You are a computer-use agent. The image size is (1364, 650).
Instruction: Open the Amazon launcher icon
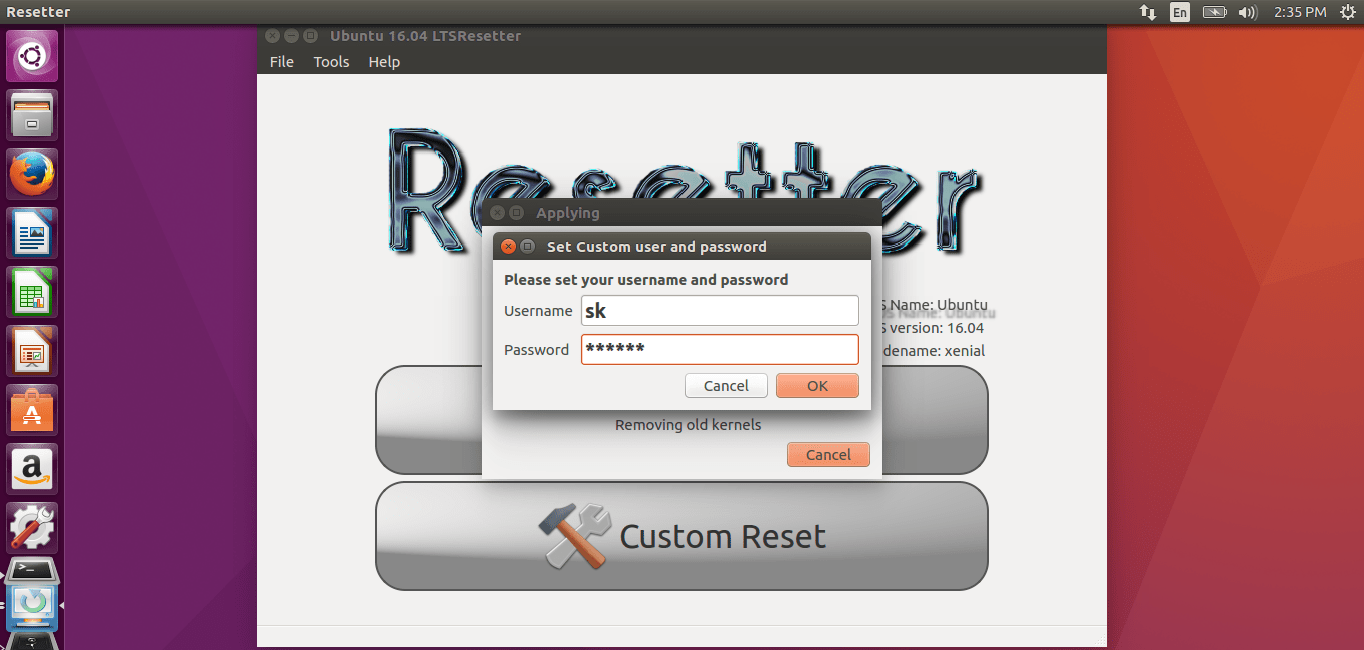coord(33,469)
